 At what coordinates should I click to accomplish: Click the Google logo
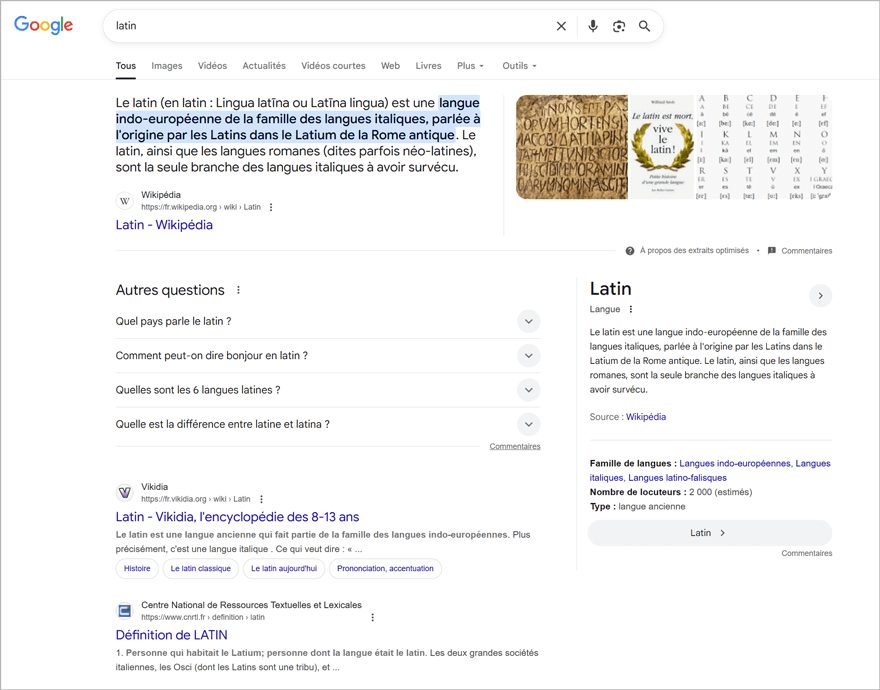click(42, 25)
